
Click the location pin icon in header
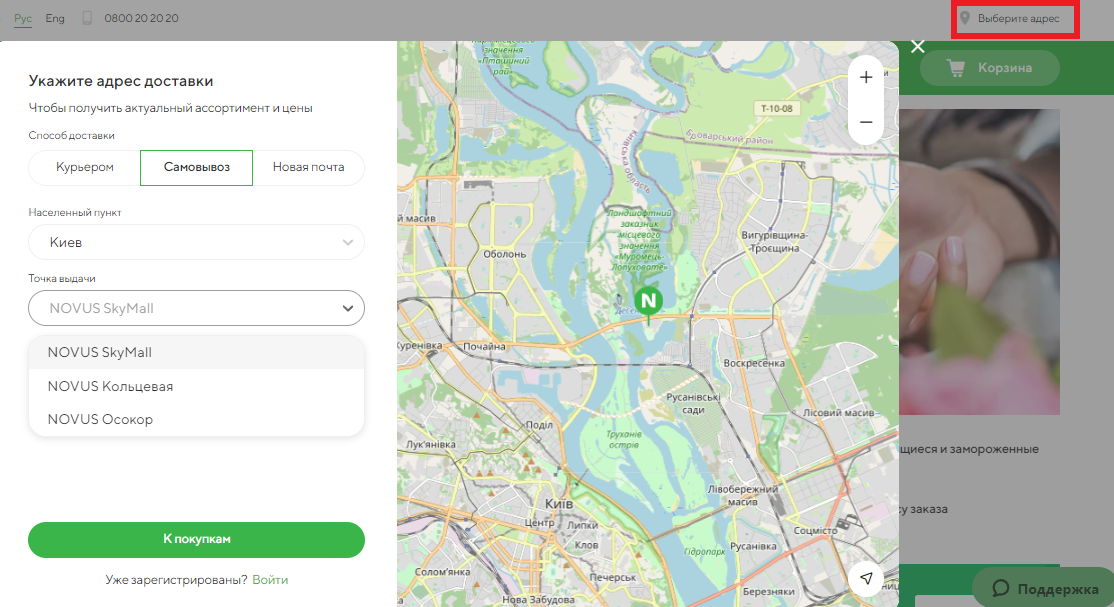pos(965,18)
